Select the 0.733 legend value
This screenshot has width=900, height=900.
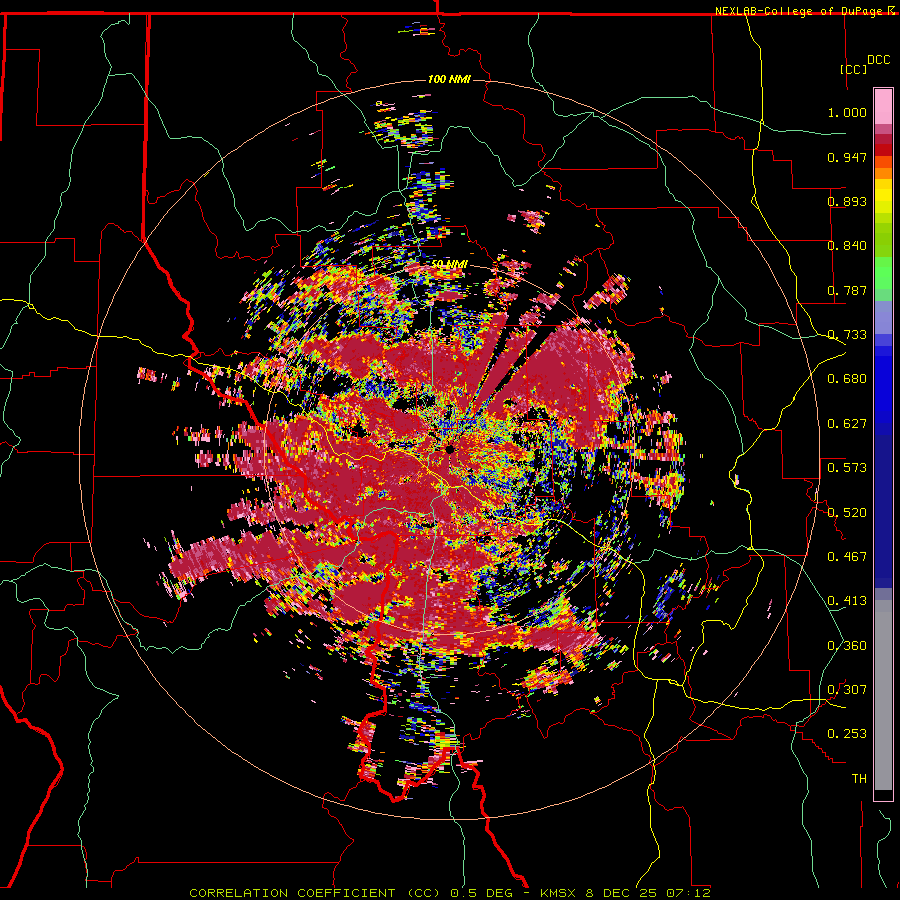(x=847, y=335)
